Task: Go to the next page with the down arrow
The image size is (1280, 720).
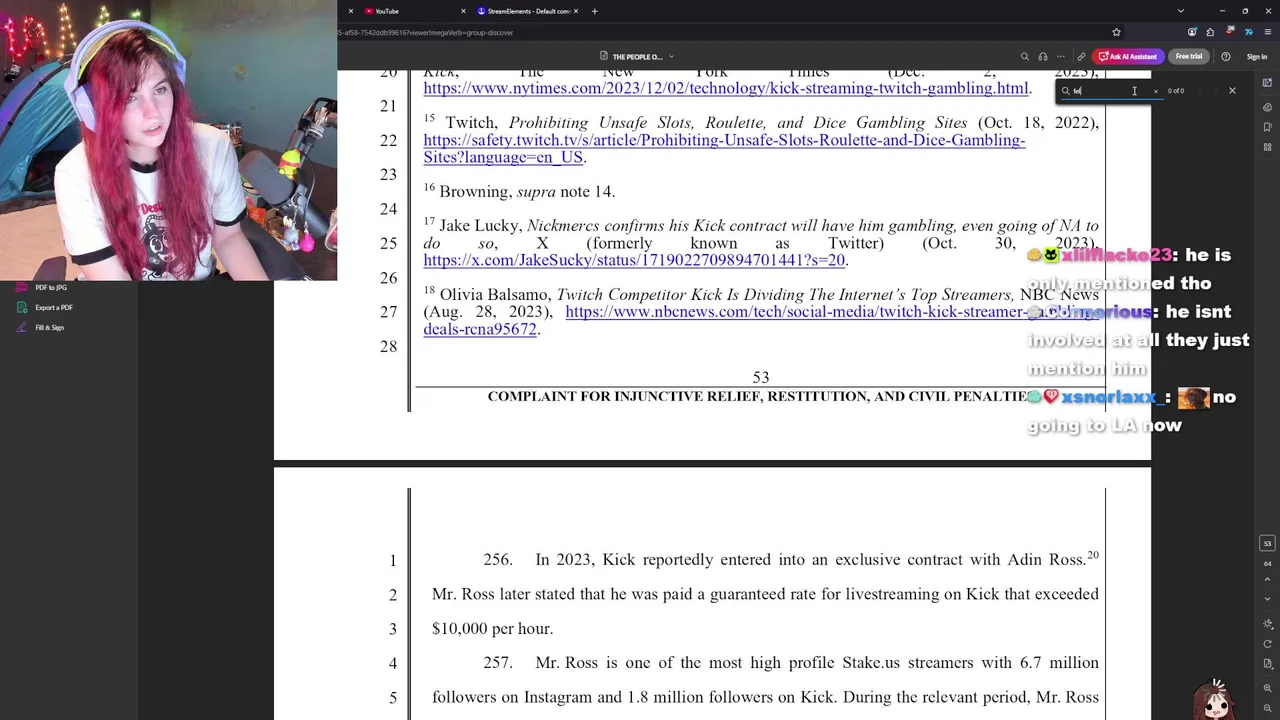Action: tap(1268, 598)
